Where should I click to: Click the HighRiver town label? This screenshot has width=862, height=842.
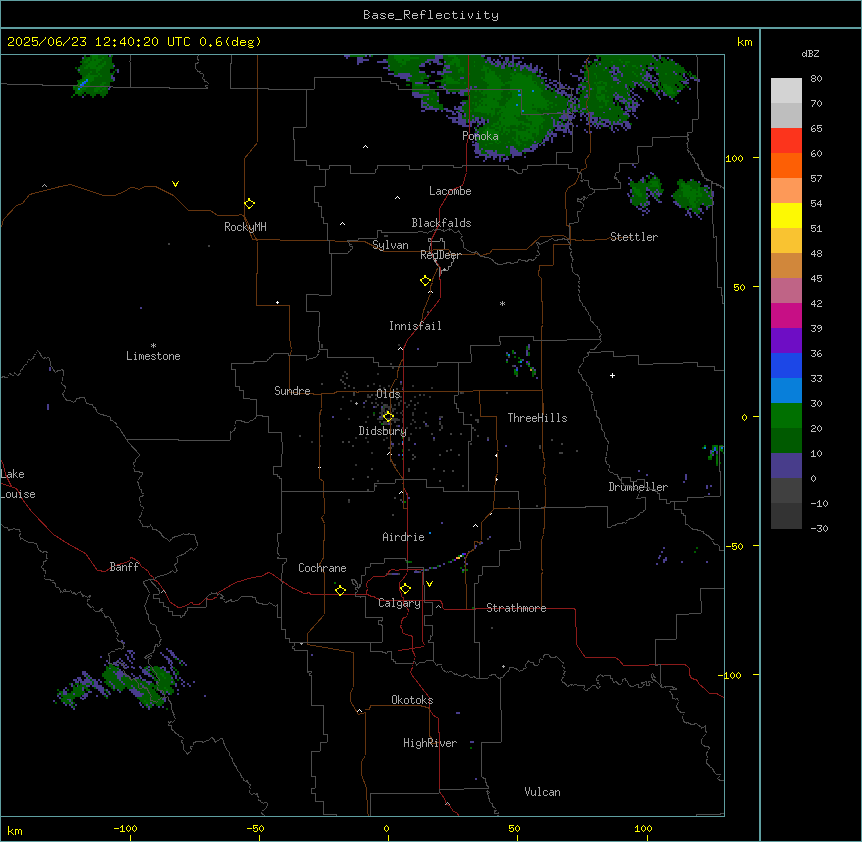[x=430, y=743]
